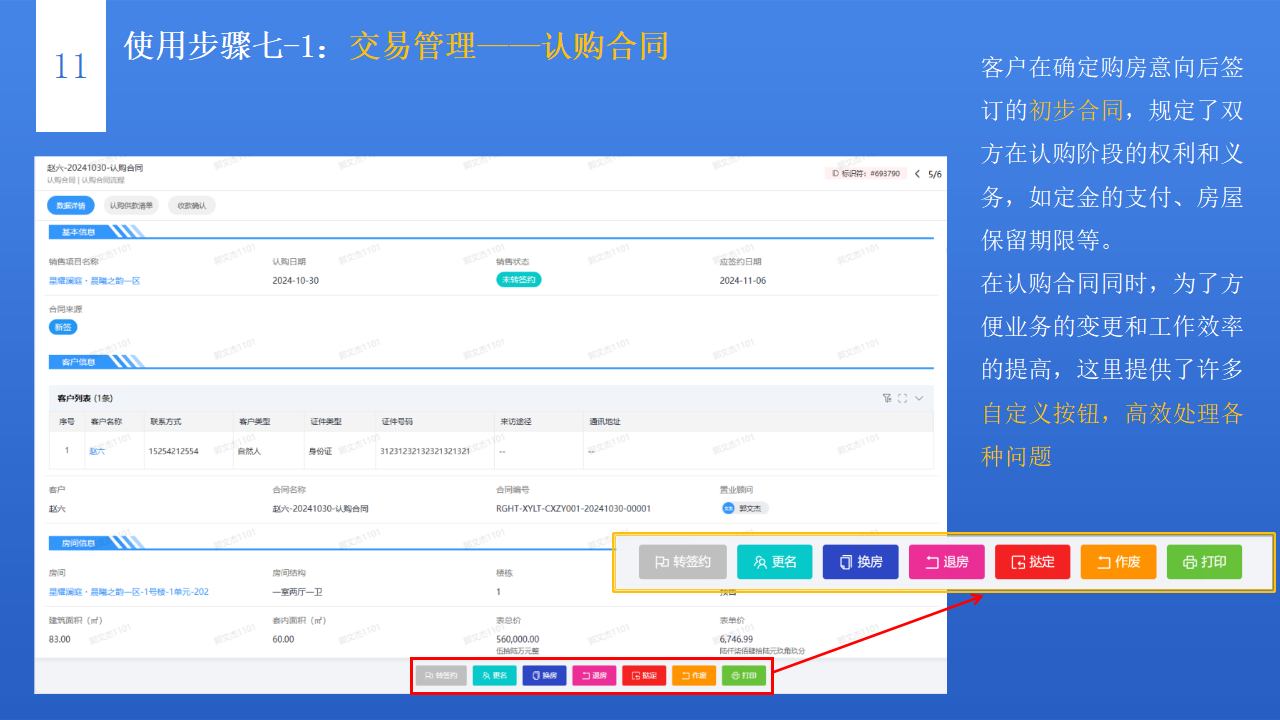Toggle the 新签 contract source tag

(x=63, y=326)
